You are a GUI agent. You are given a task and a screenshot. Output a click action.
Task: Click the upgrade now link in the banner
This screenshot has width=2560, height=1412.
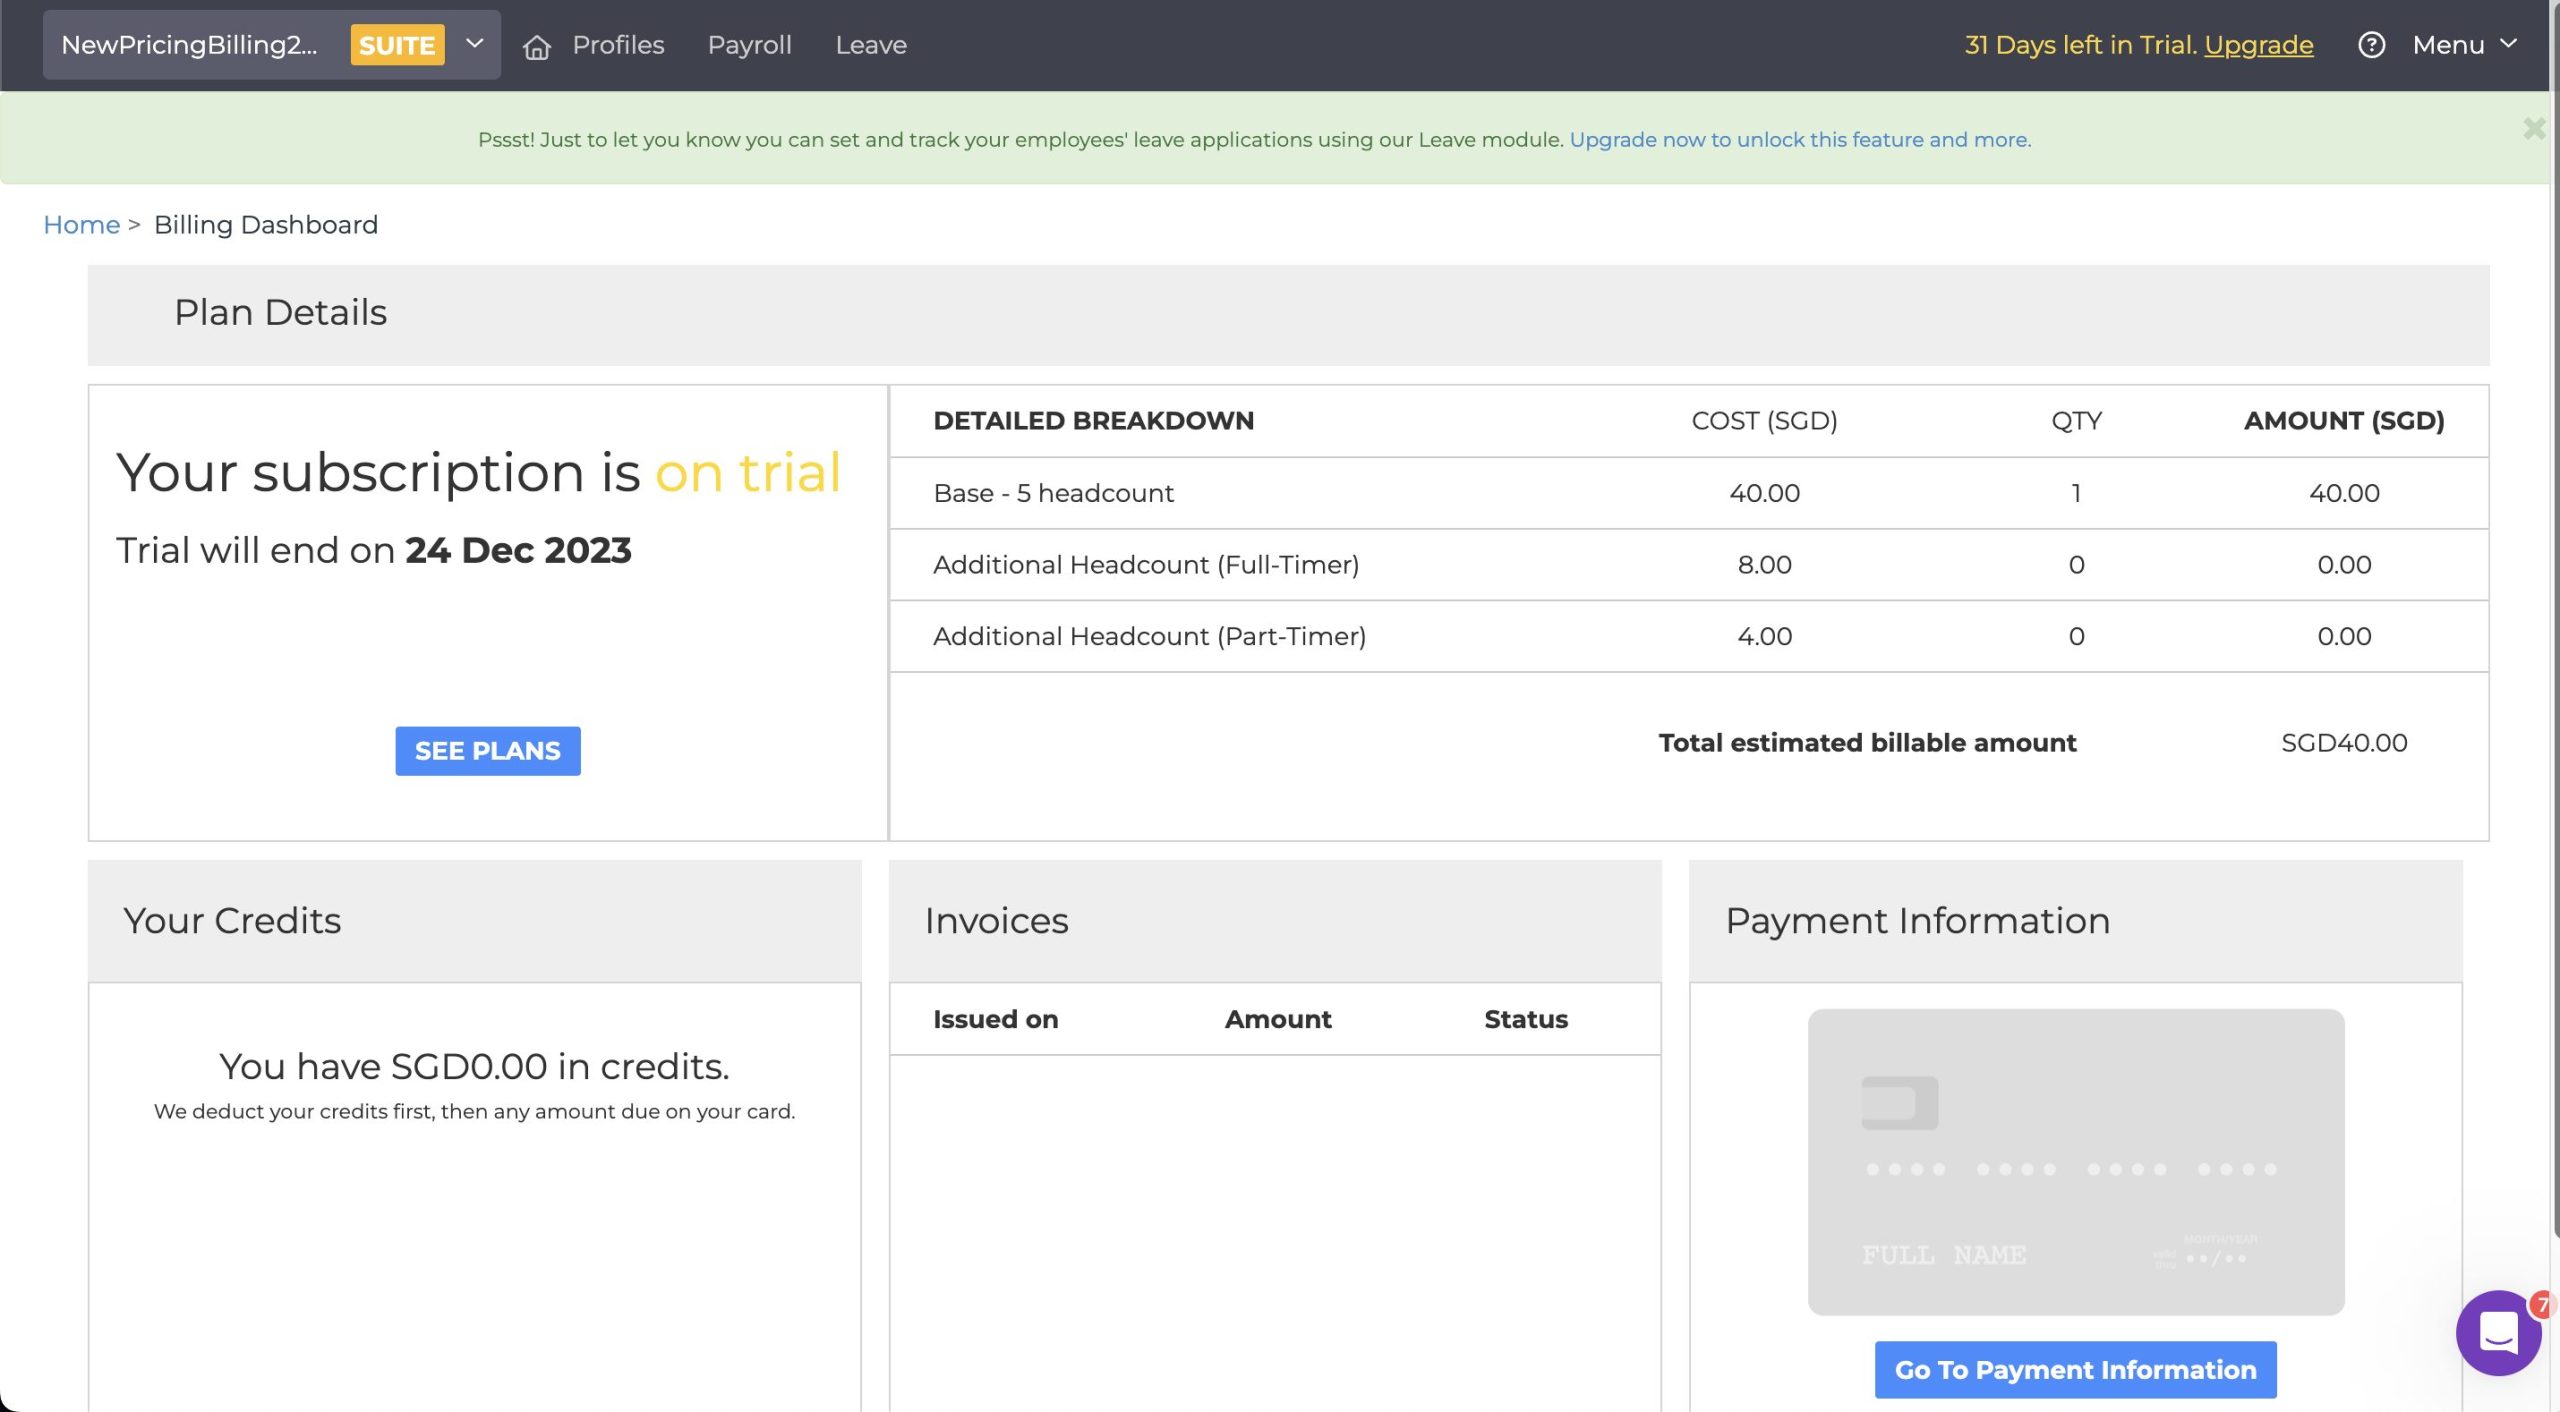tap(1799, 139)
